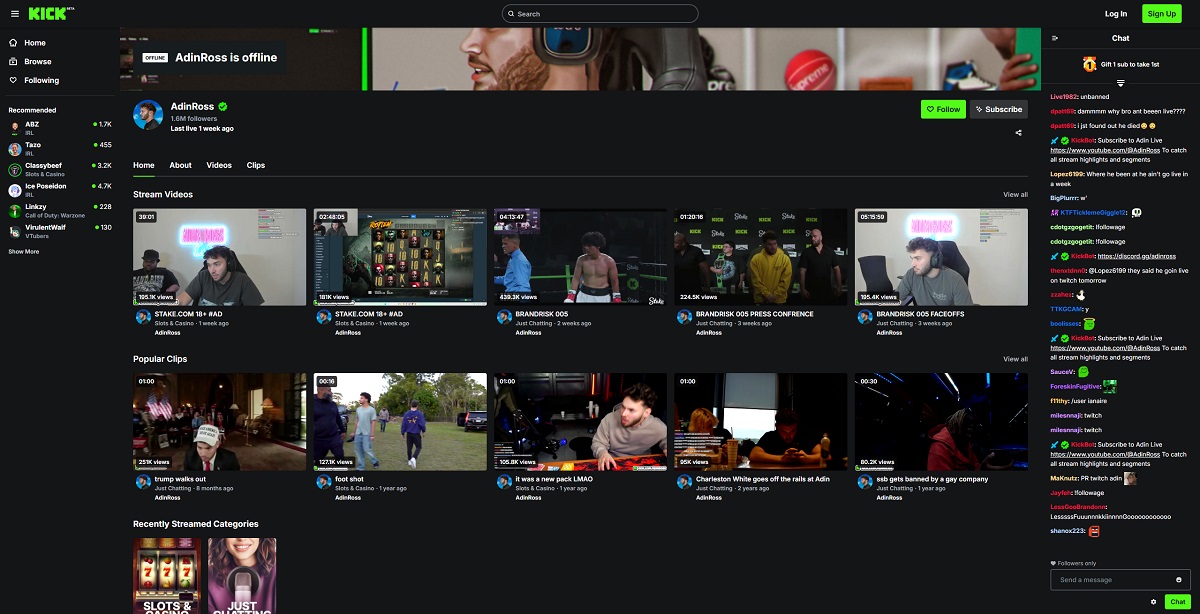Open BRANDRISK 005 PRESS CONFRENCE video thumbnail
The width and height of the screenshot is (1200, 614).
(x=760, y=257)
